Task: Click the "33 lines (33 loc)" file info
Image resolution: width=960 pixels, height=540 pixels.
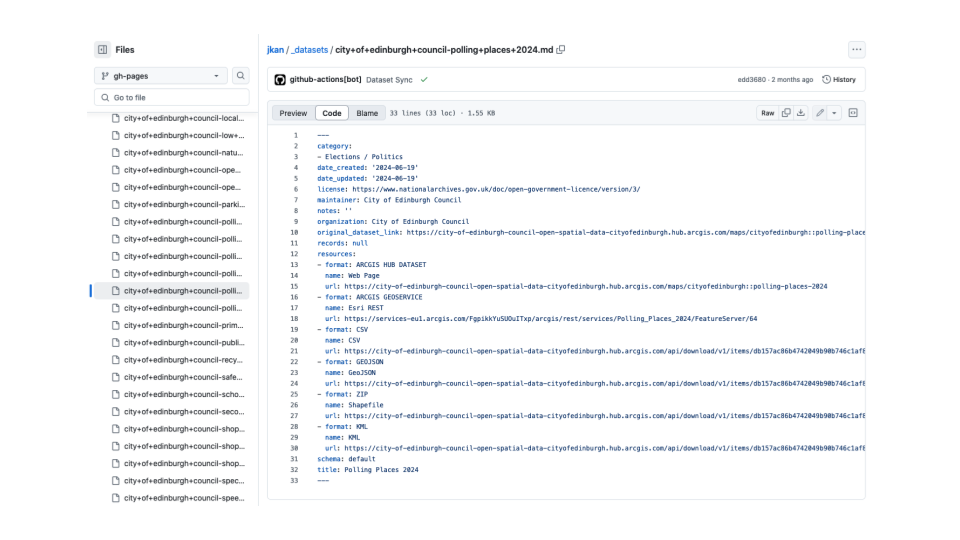Action: click(424, 113)
